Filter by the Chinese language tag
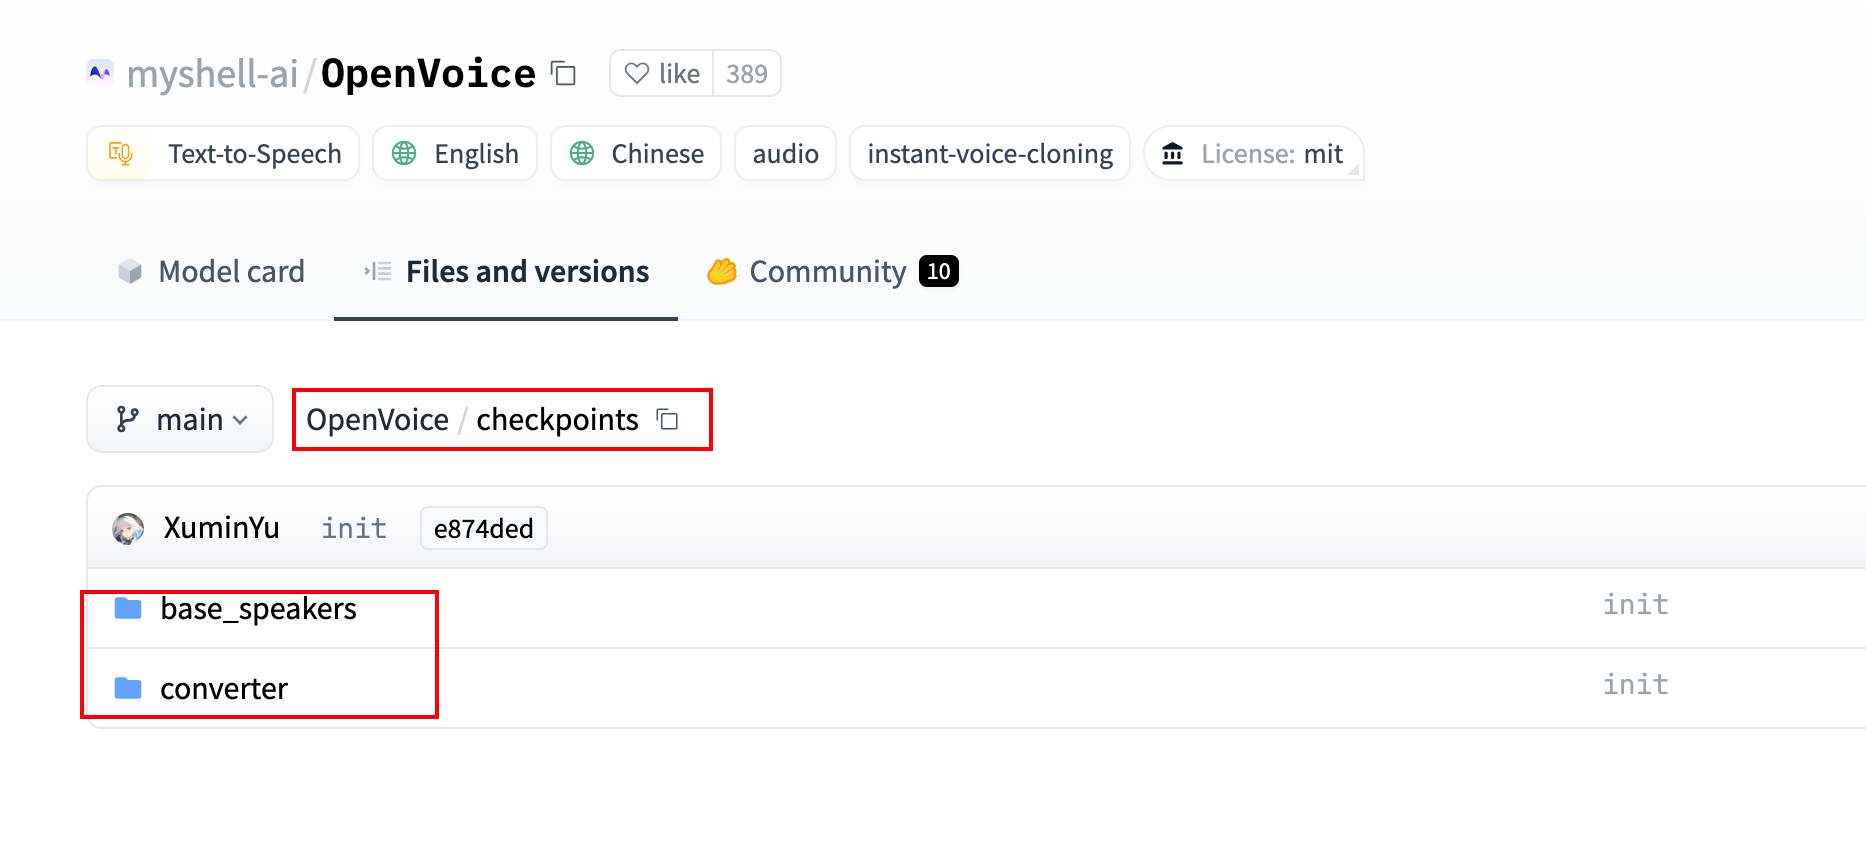 (x=636, y=154)
